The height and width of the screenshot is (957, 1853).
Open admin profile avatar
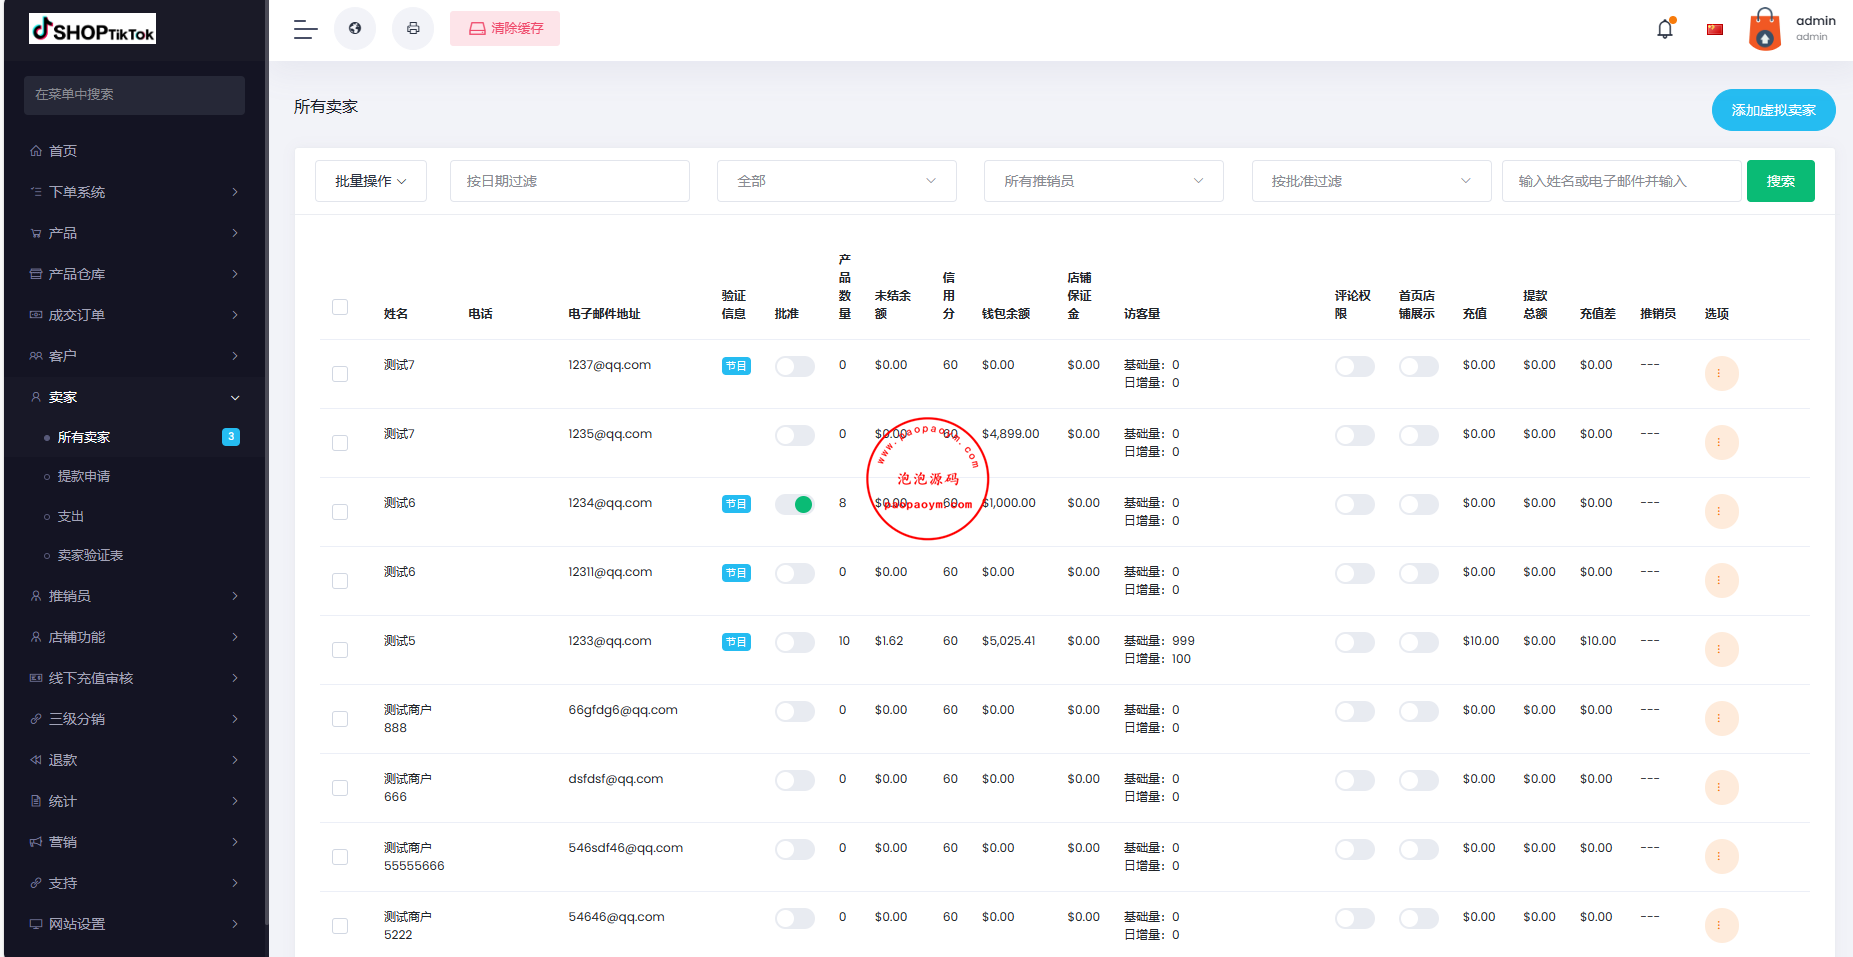click(1764, 29)
